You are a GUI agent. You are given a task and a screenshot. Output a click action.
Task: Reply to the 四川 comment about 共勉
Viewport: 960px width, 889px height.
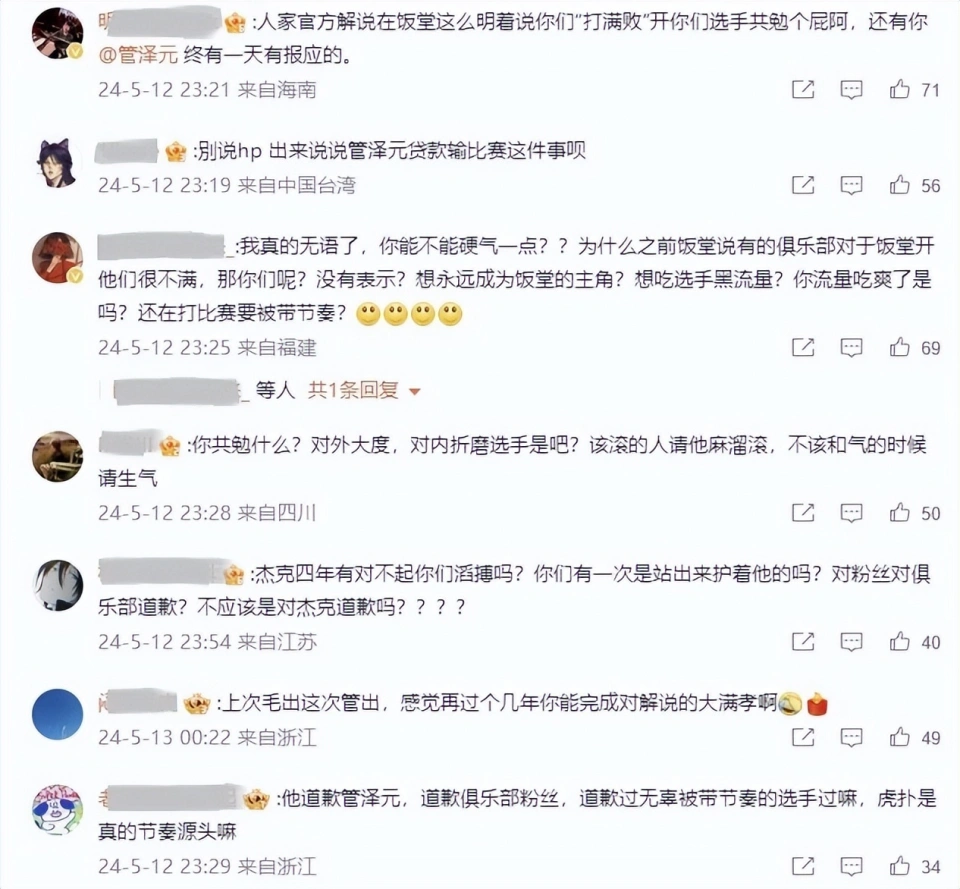[851, 512]
